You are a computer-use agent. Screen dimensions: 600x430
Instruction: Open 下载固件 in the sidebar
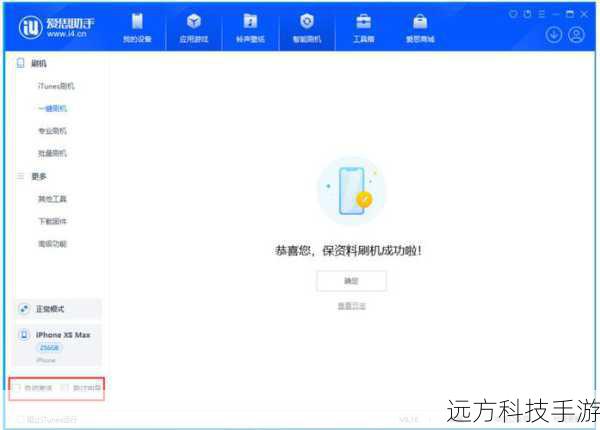click(52, 221)
